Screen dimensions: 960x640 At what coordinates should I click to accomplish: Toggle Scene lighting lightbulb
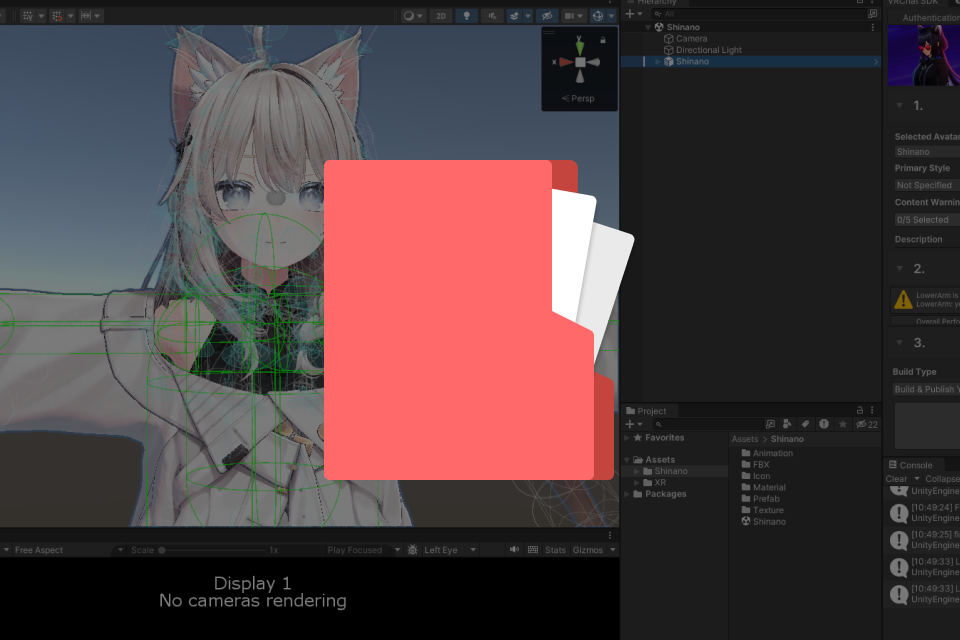(x=467, y=16)
